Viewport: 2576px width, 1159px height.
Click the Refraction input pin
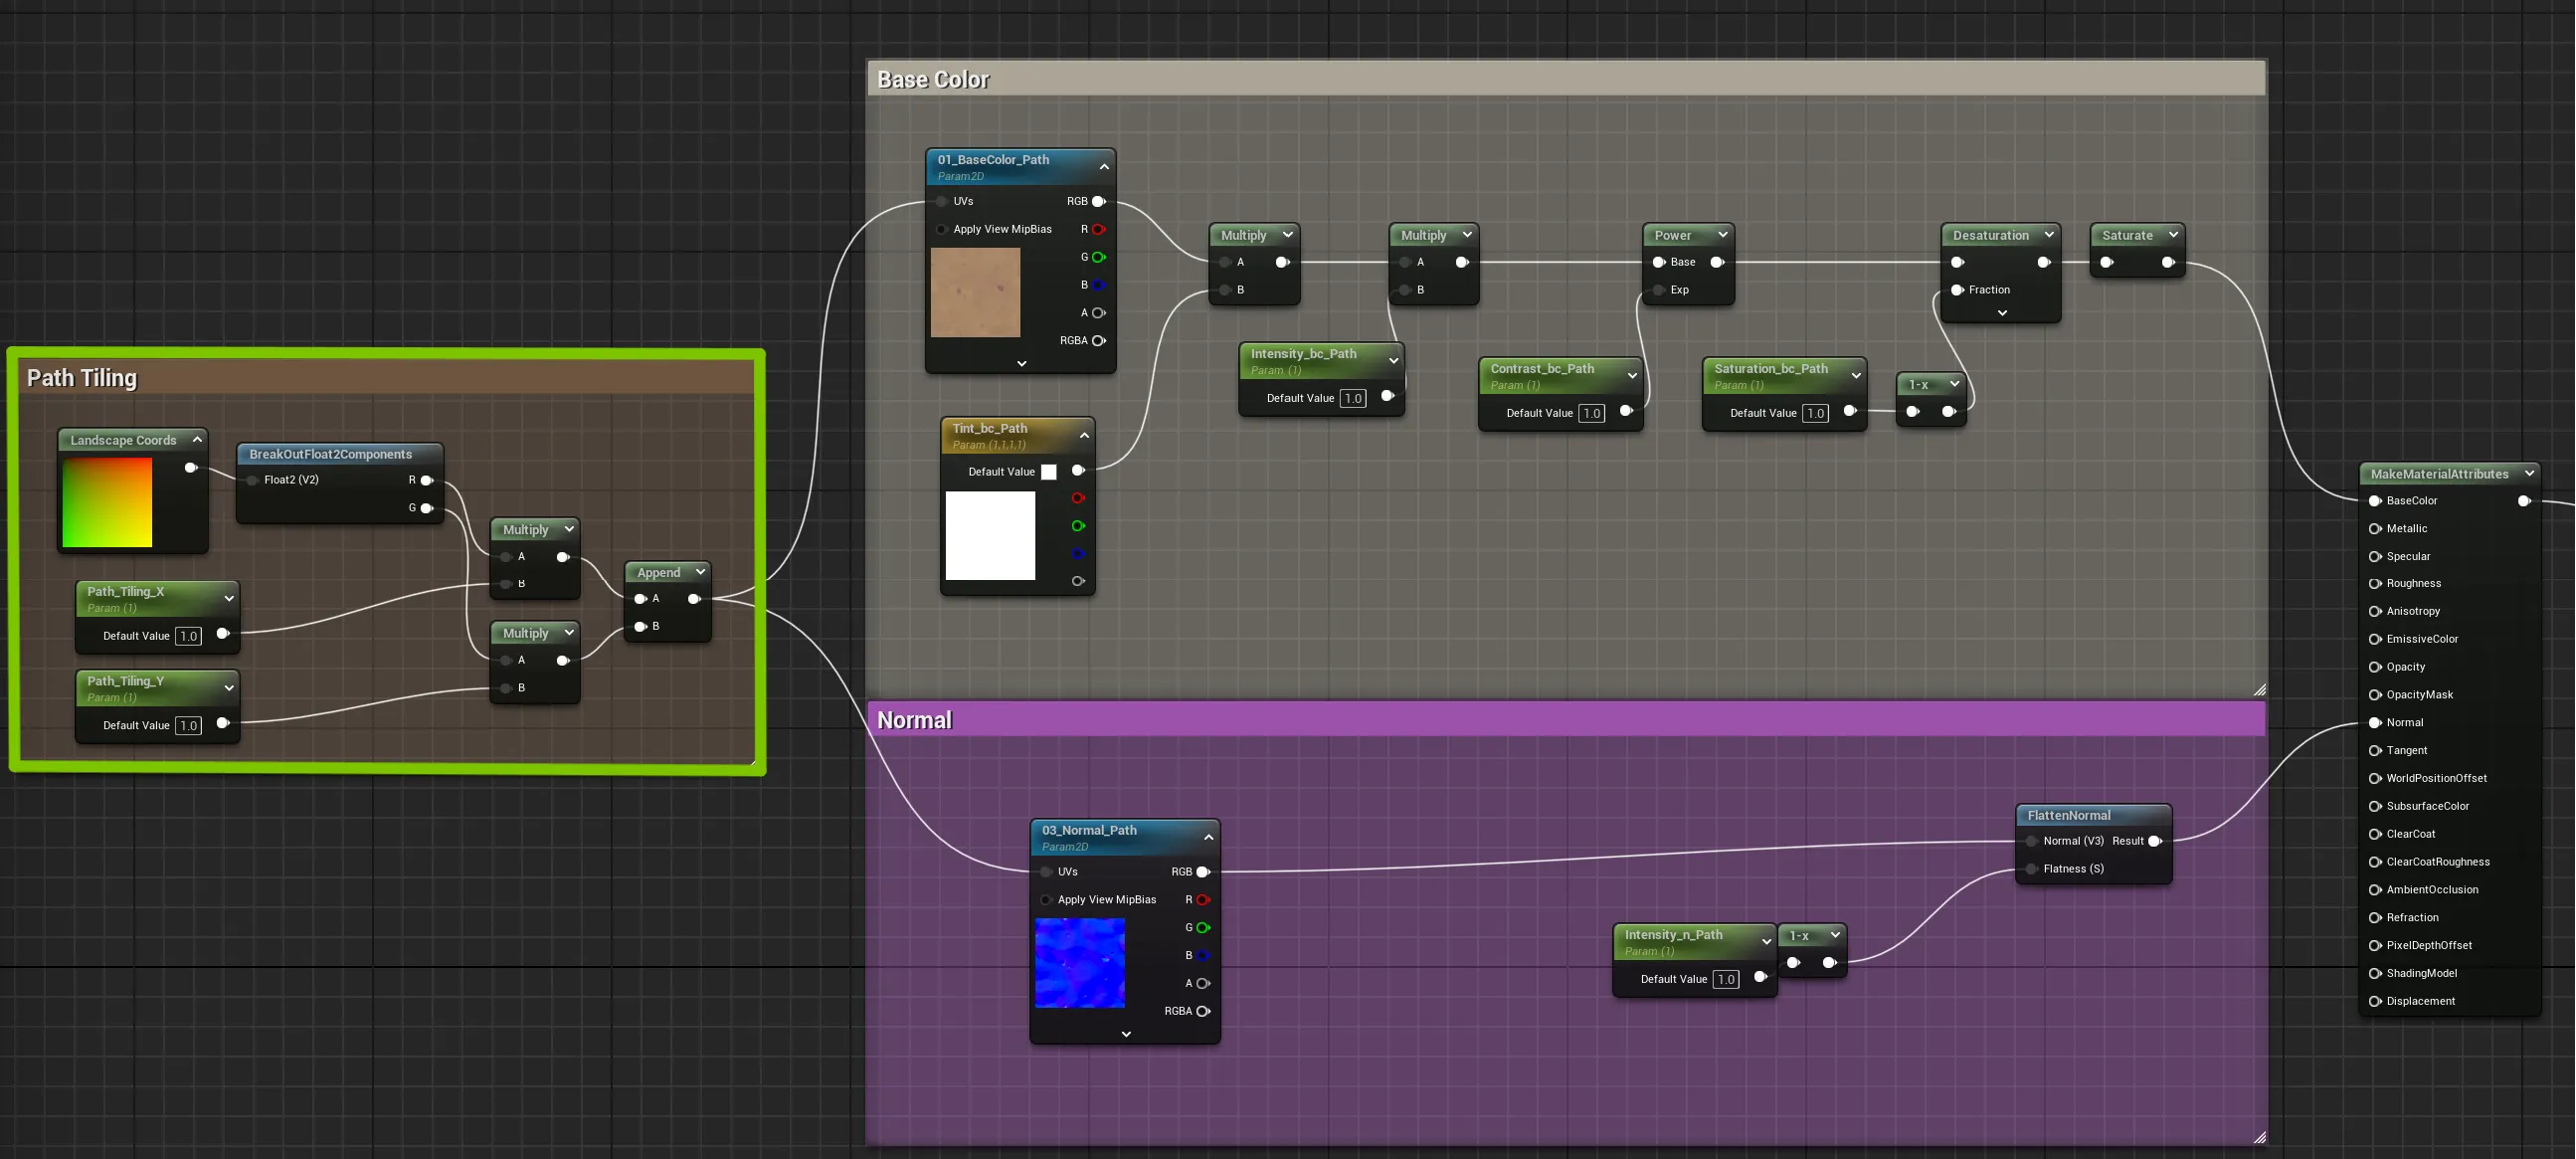point(2375,918)
